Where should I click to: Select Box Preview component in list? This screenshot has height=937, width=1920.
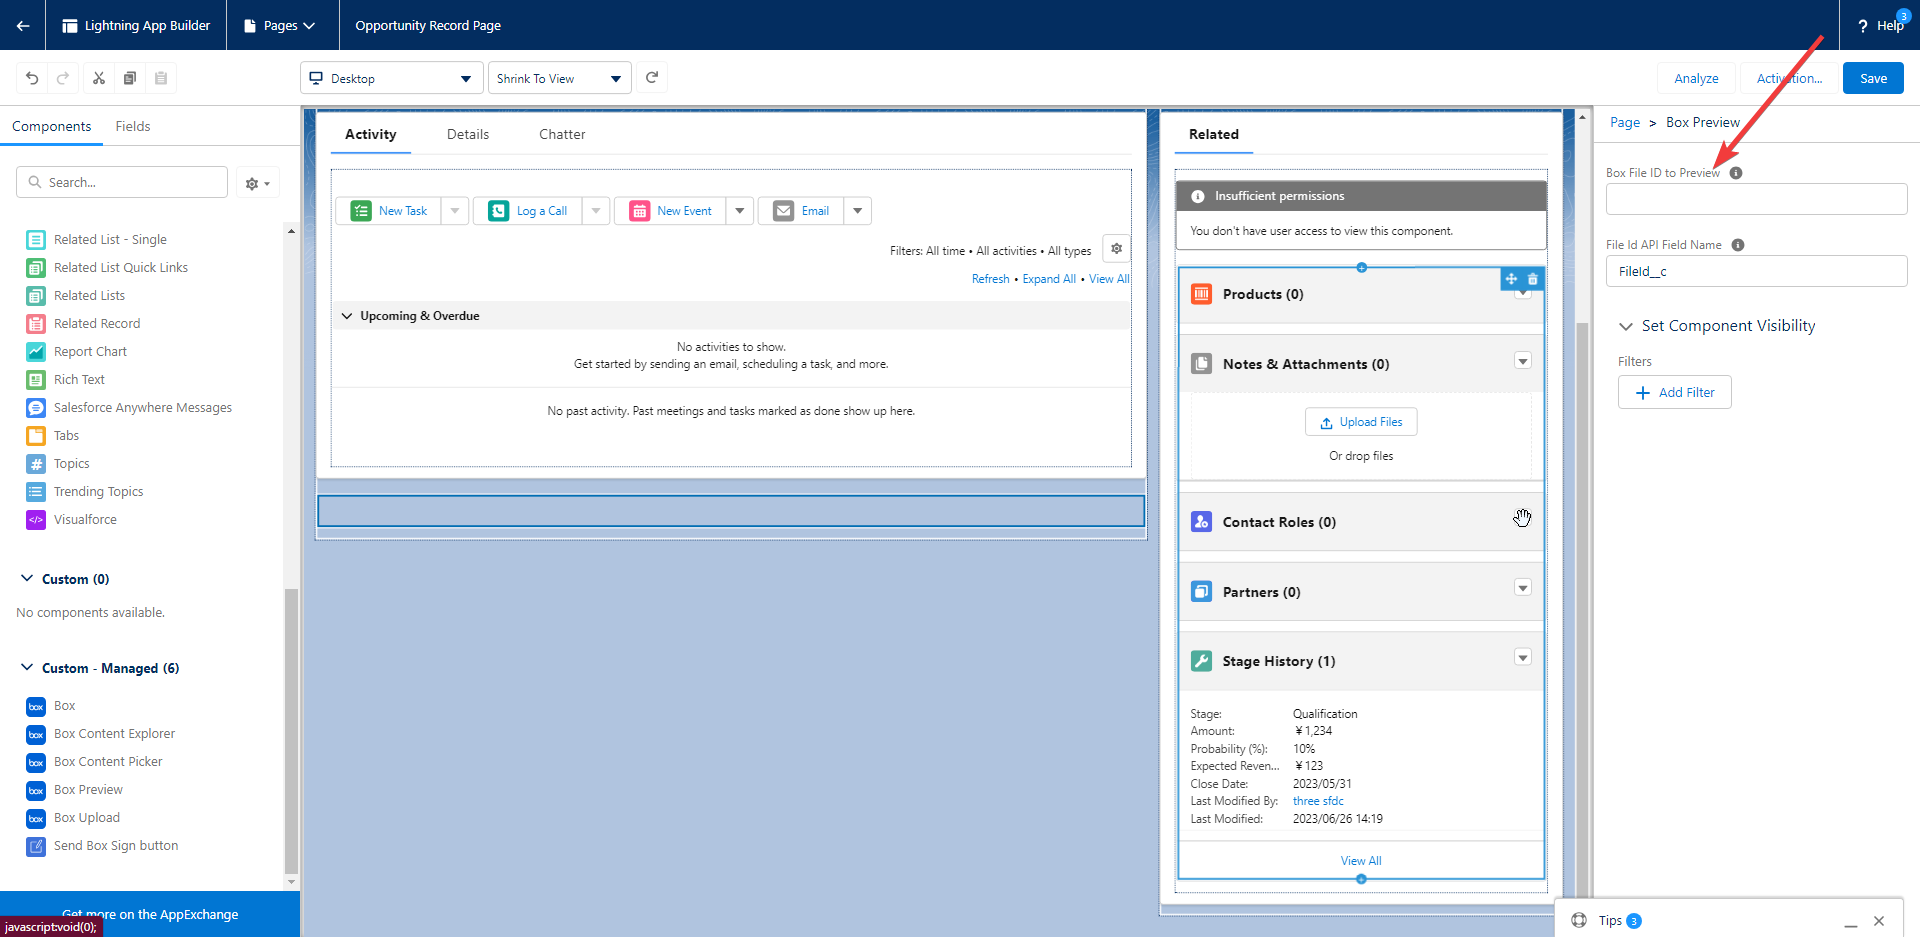coord(88,790)
